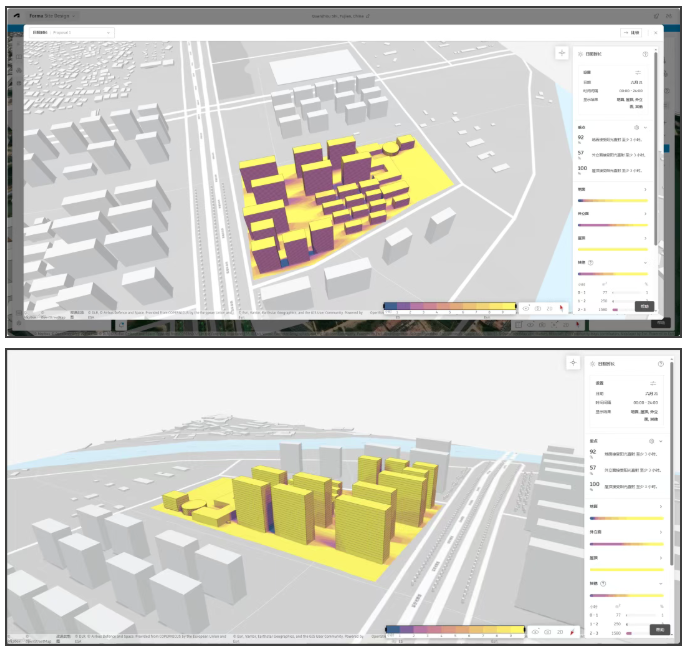Click the background window's eye icon in dimmed toolbar
688x649 pixels.
[530, 325]
